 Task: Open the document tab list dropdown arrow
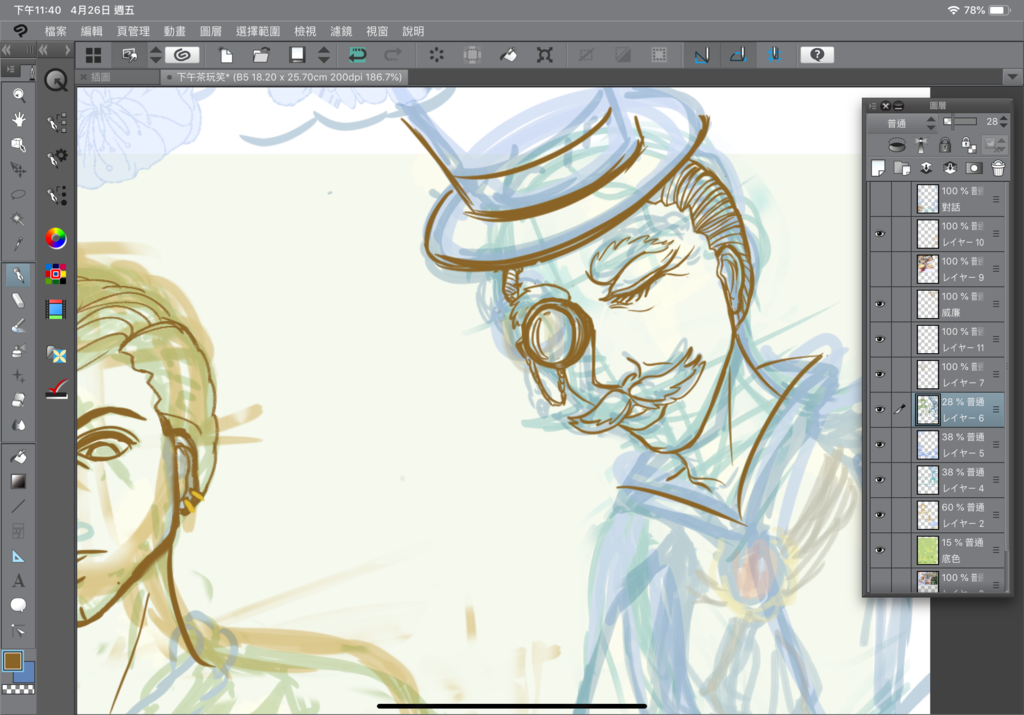pyautogui.click(x=1012, y=77)
